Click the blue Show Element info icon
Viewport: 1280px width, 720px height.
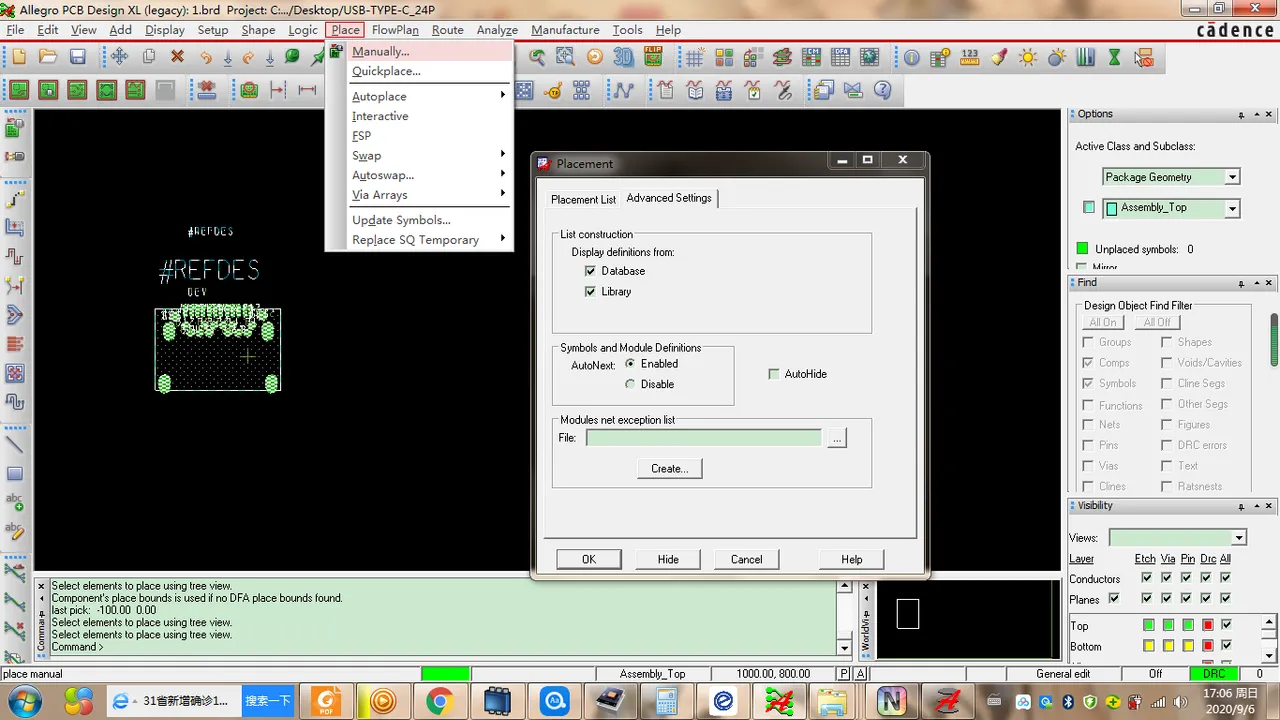click(911, 57)
